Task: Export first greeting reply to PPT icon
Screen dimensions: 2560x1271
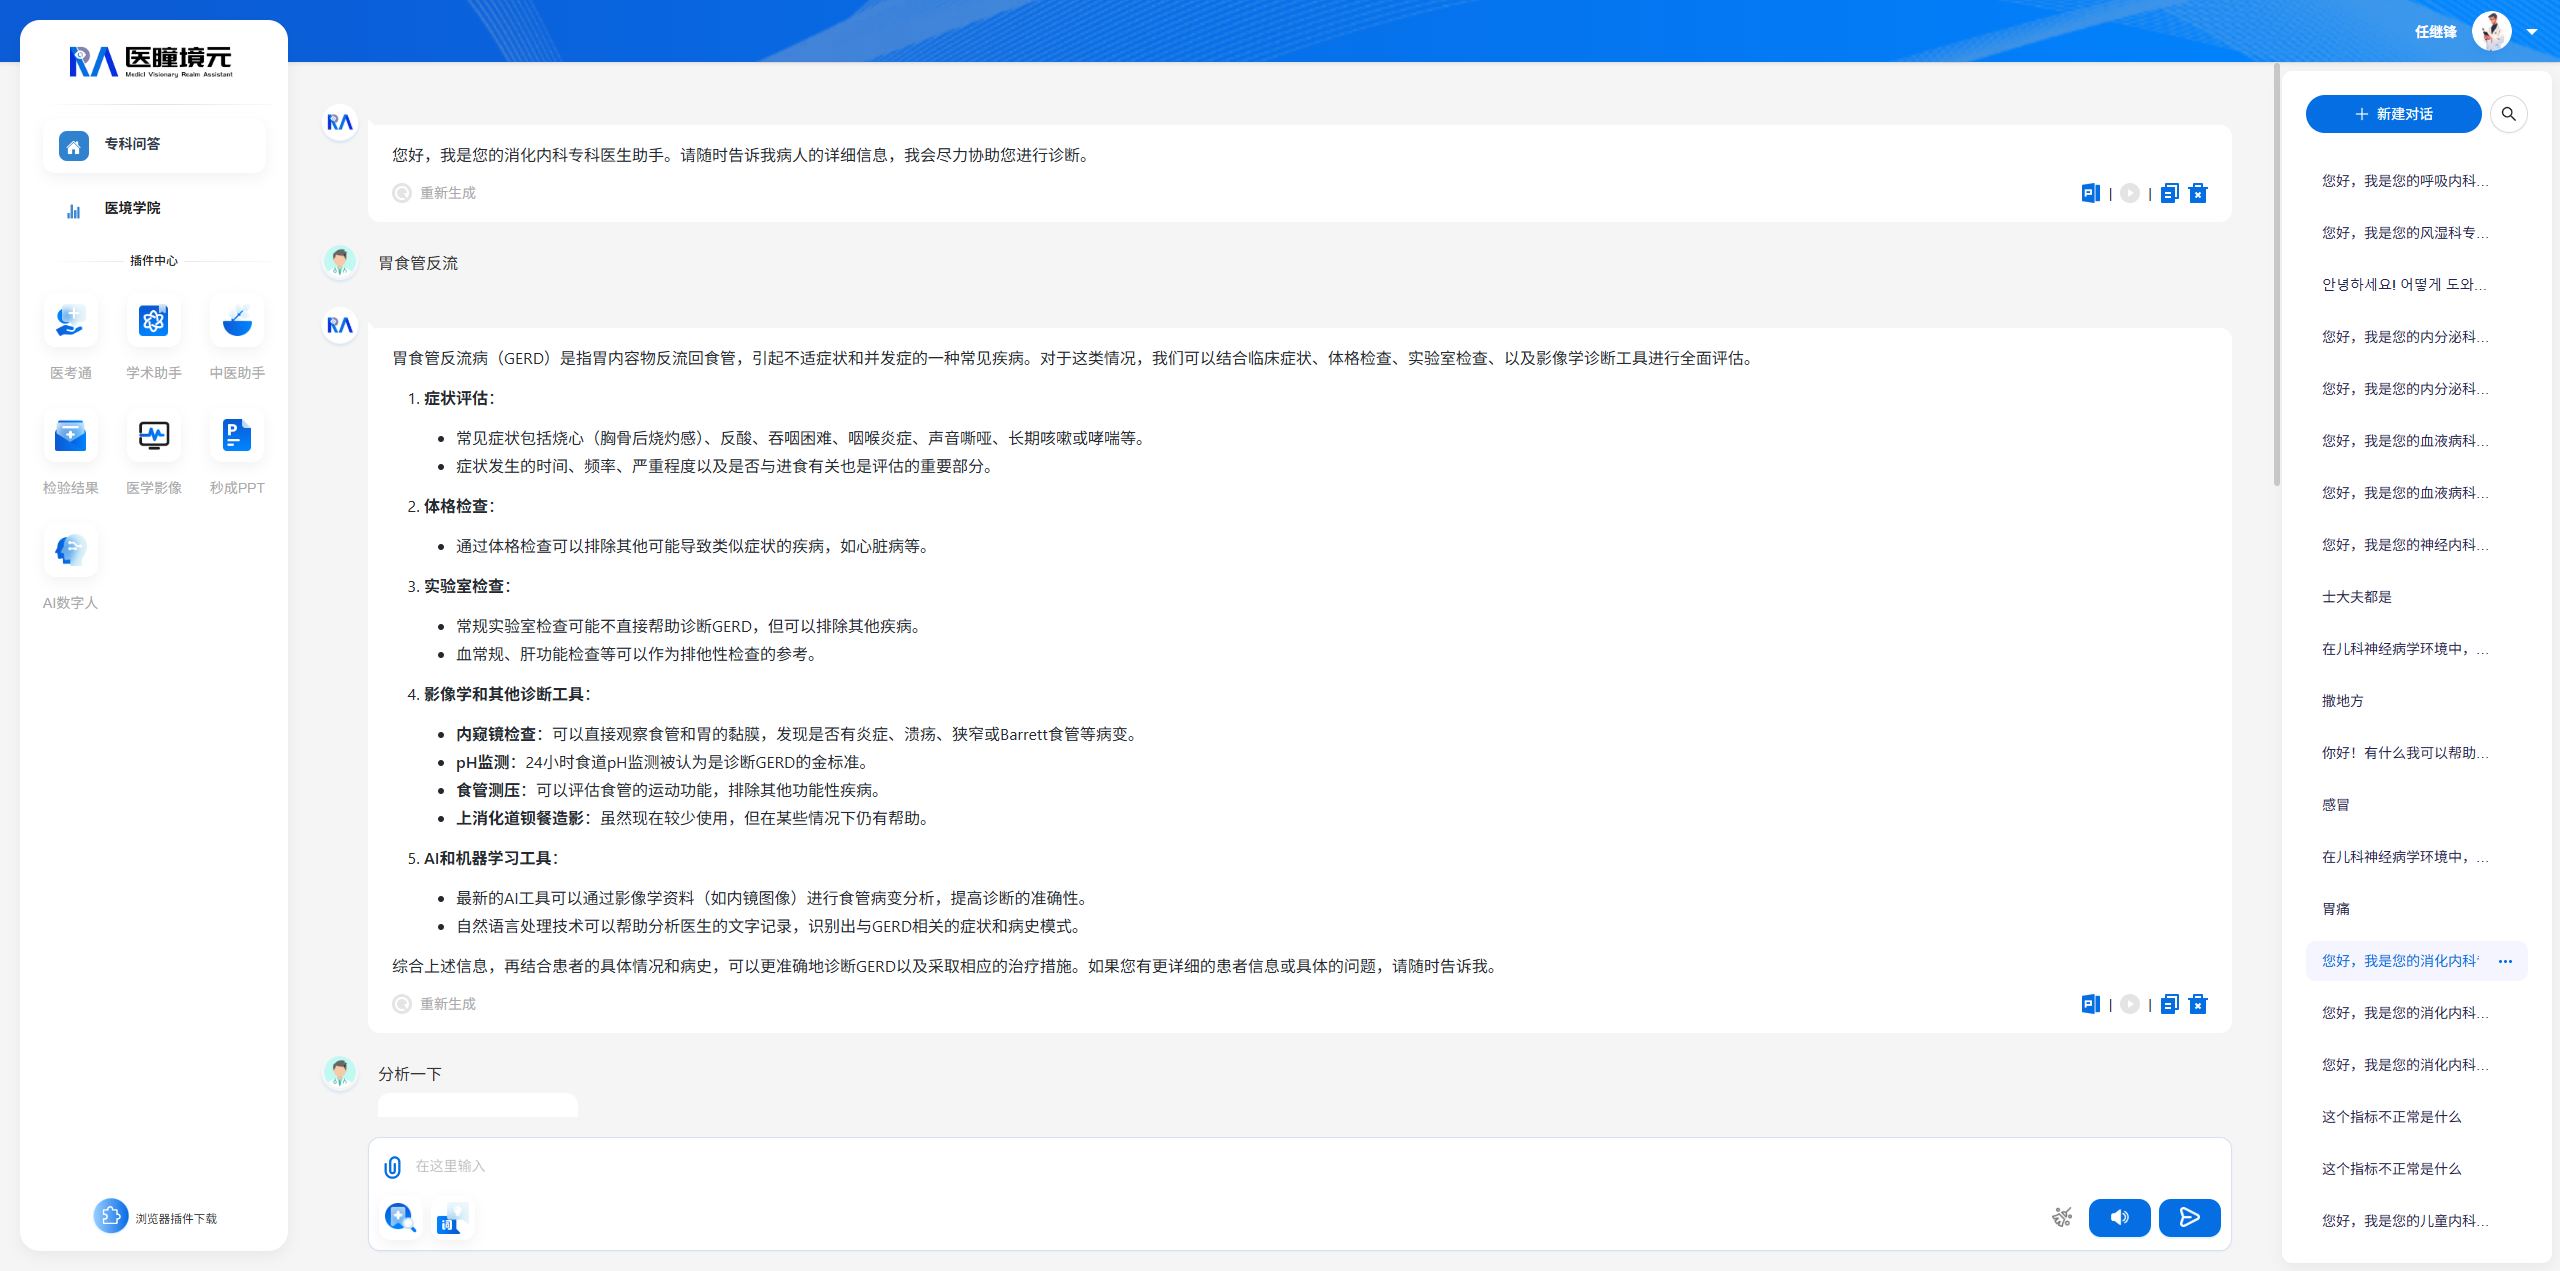Action: tap(2090, 193)
